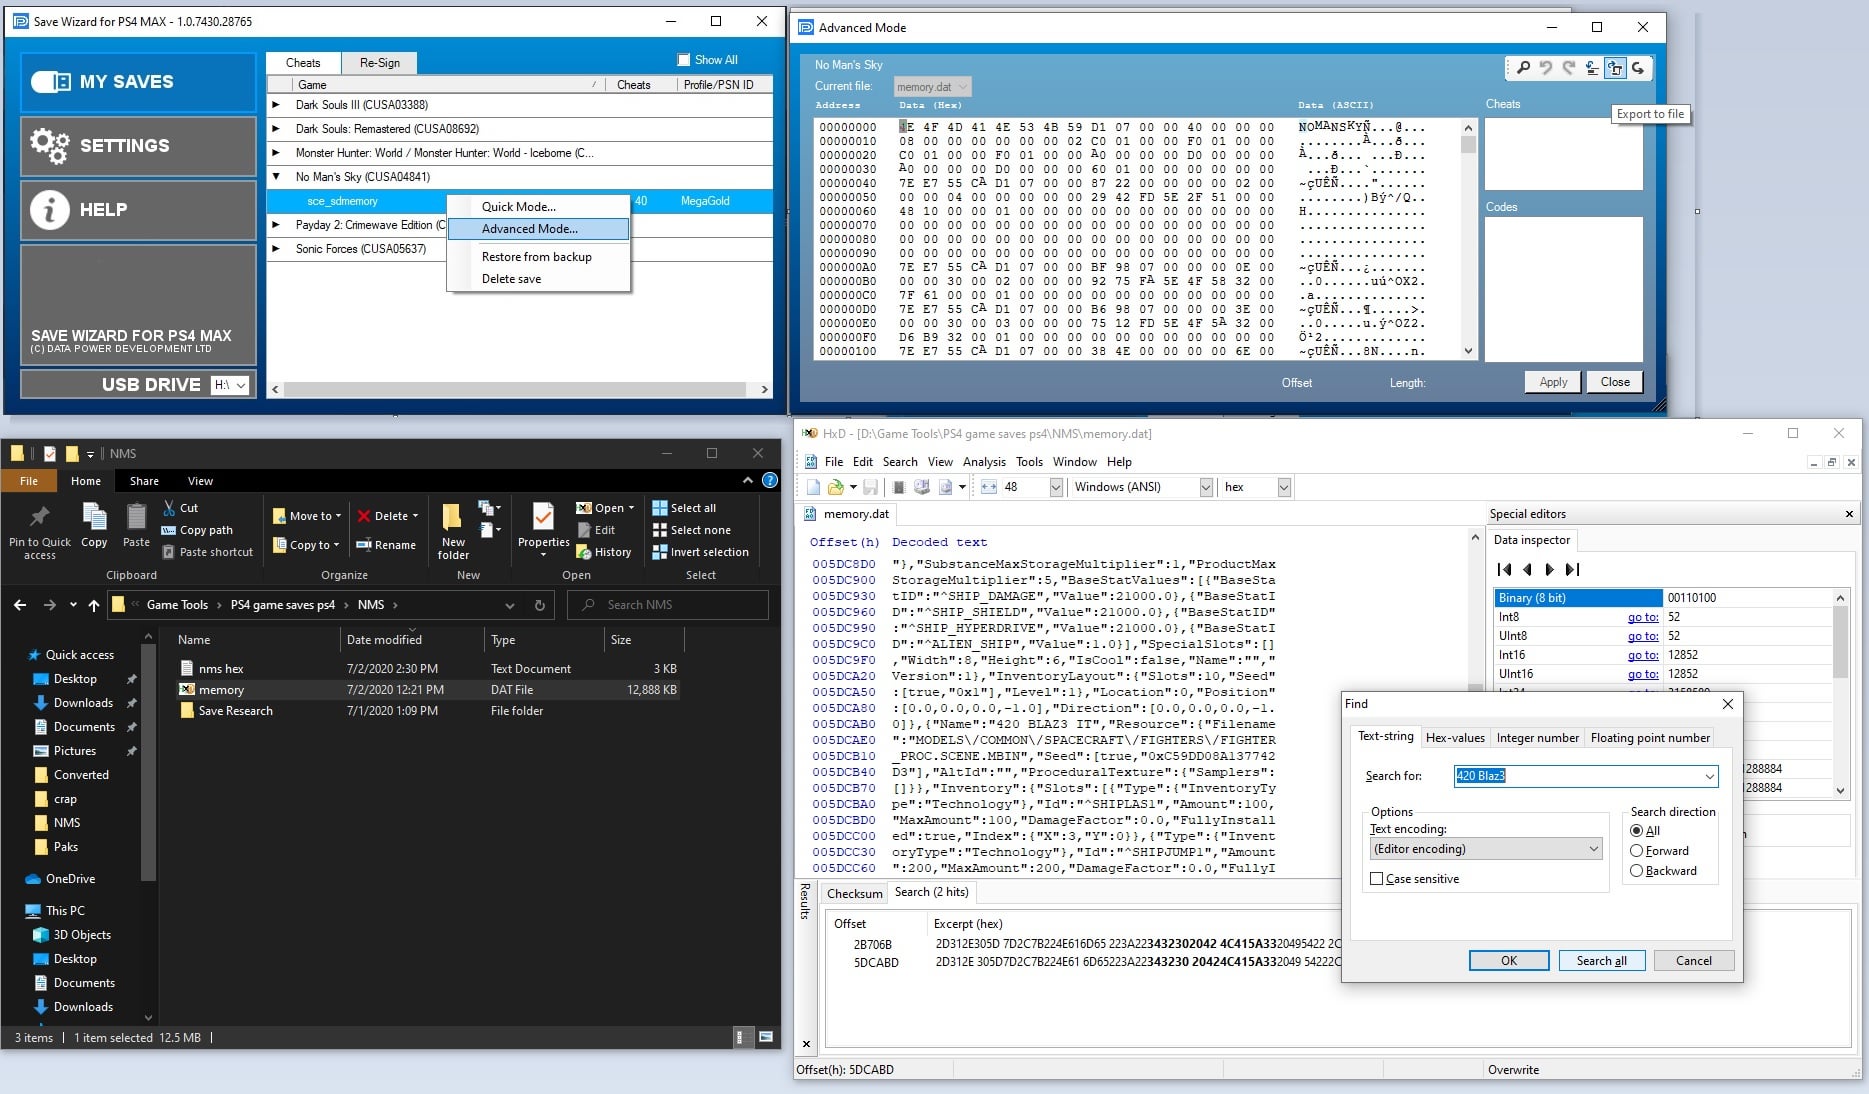
Task: Click HxD open RAM chip icon
Action: click(x=898, y=487)
